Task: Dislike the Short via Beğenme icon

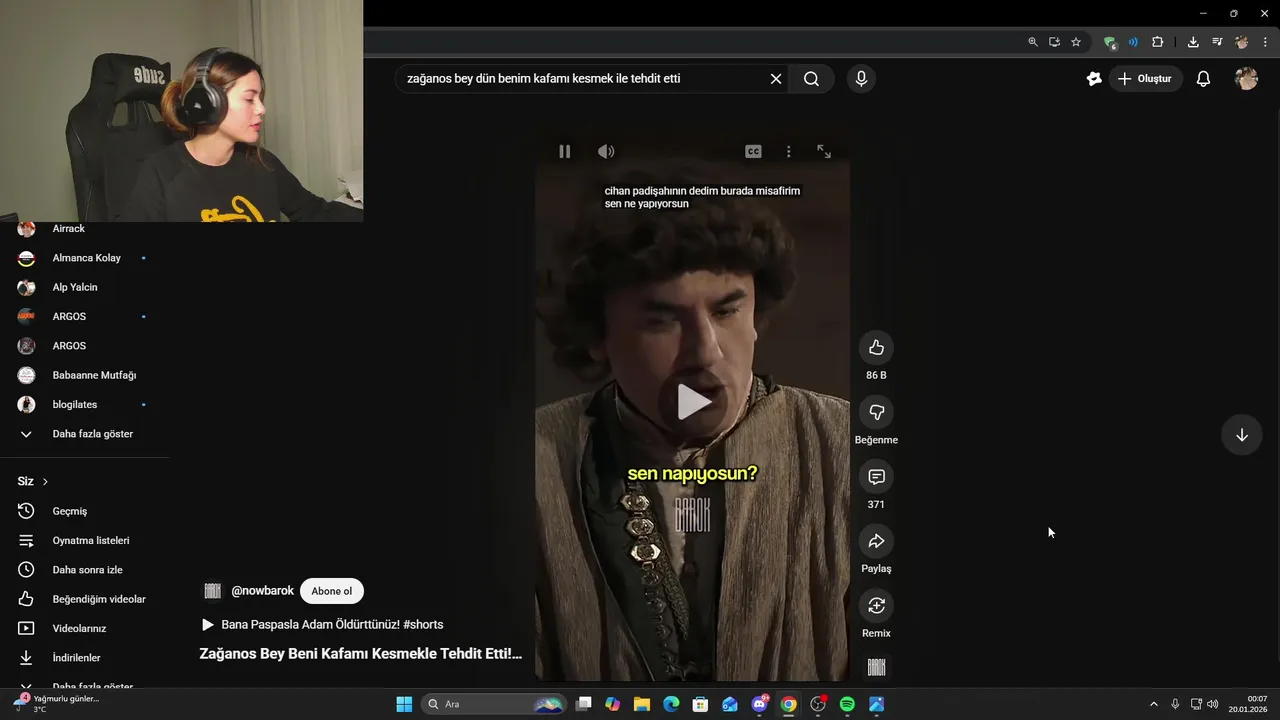Action: tap(876, 412)
